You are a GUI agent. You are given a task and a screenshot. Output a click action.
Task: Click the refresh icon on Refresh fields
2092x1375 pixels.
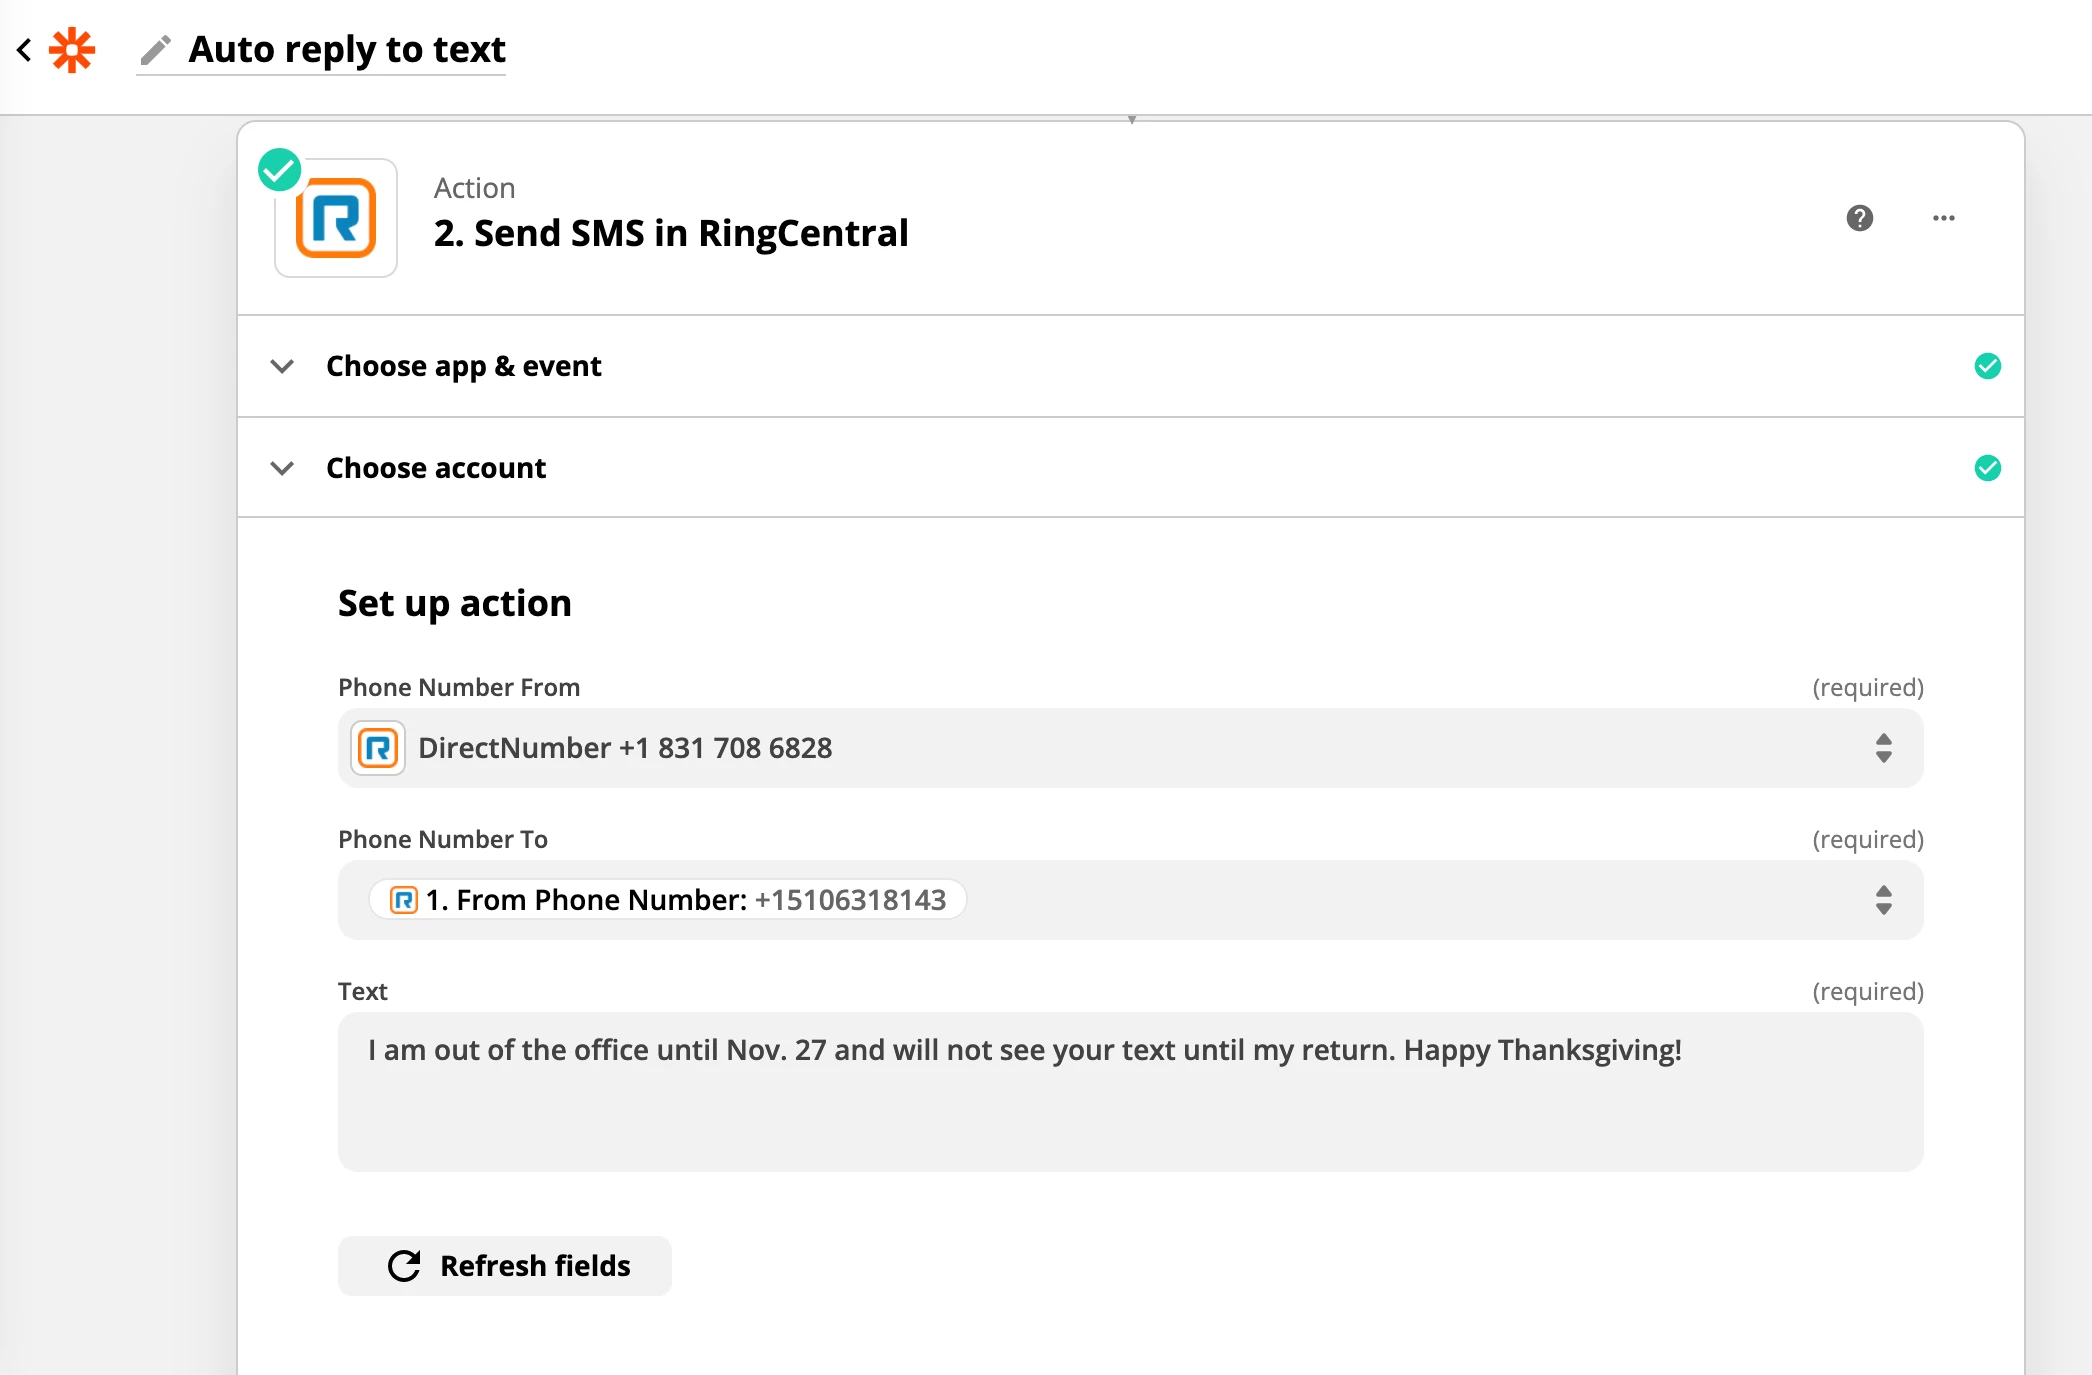[x=403, y=1265]
